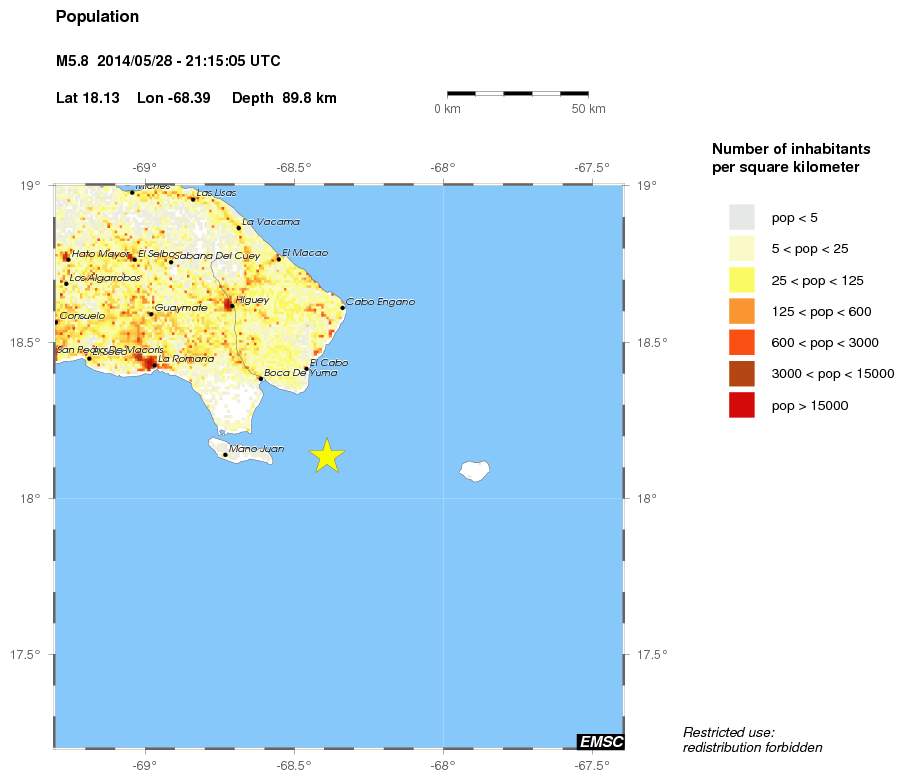The height and width of the screenshot is (780, 904).
Task: Select the red-orange '600 < pop < 3000' swatch
Action: pyautogui.click(x=741, y=343)
